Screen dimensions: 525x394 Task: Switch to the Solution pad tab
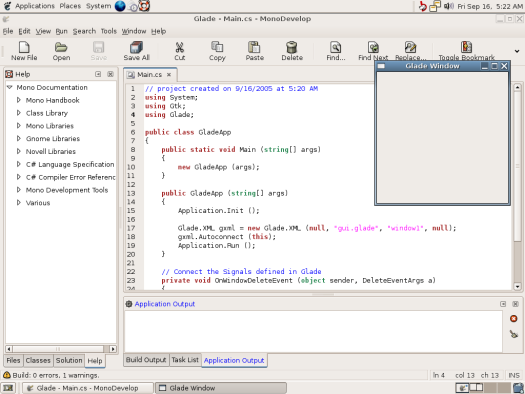[69, 360]
